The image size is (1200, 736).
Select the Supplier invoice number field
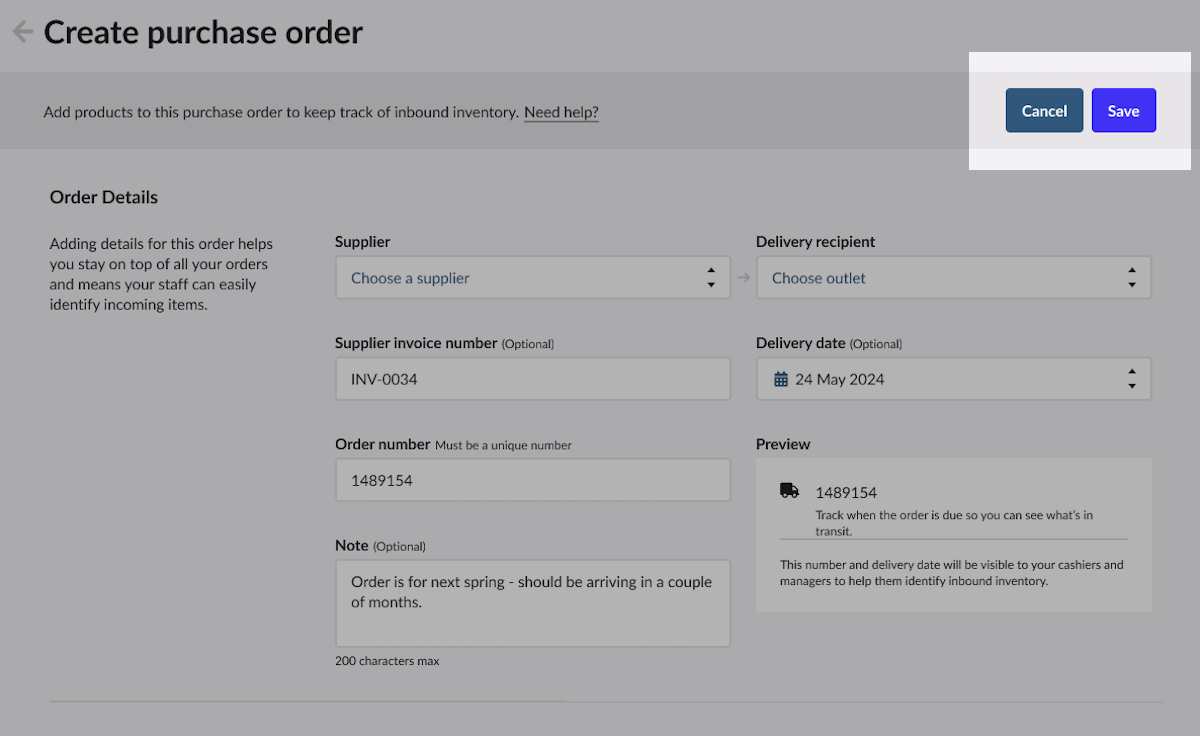point(530,378)
